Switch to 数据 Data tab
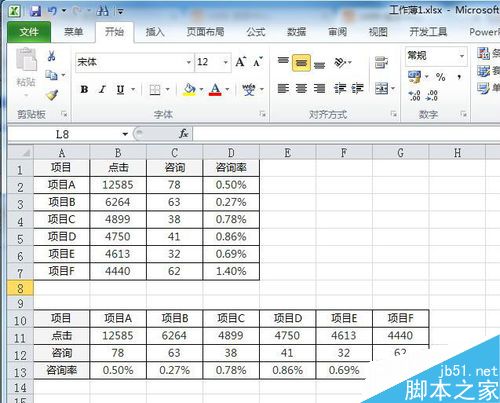 coord(297,32)
